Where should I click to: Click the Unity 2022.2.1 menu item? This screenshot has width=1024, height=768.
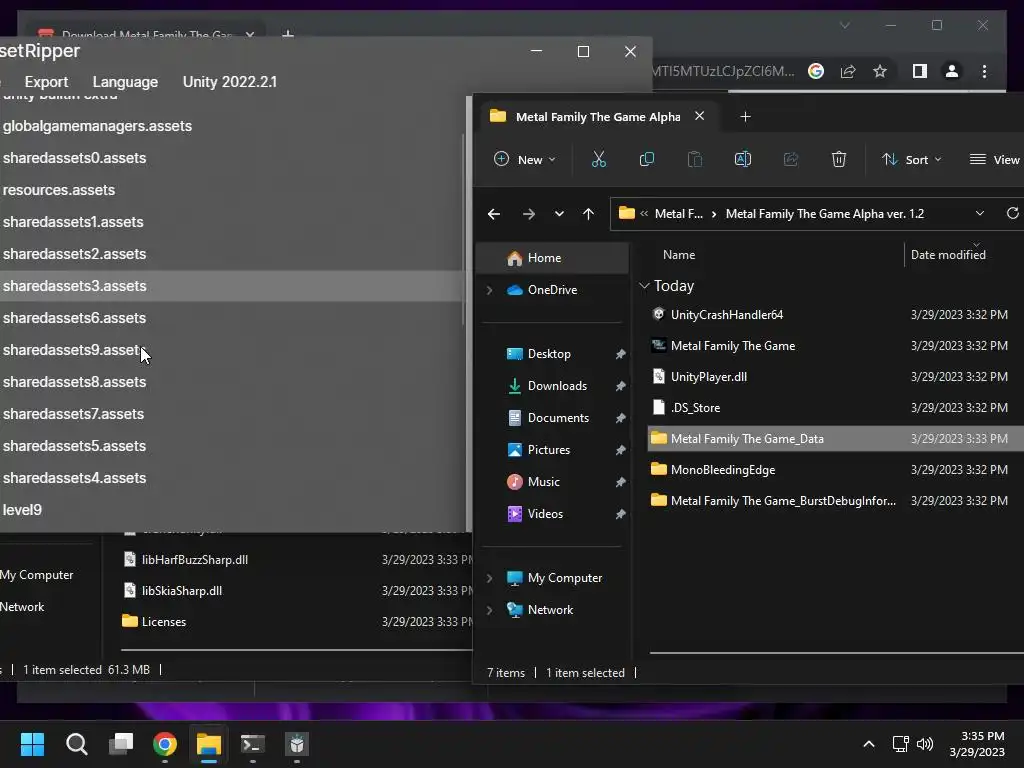pyautogui.click(x=230, y=82)
